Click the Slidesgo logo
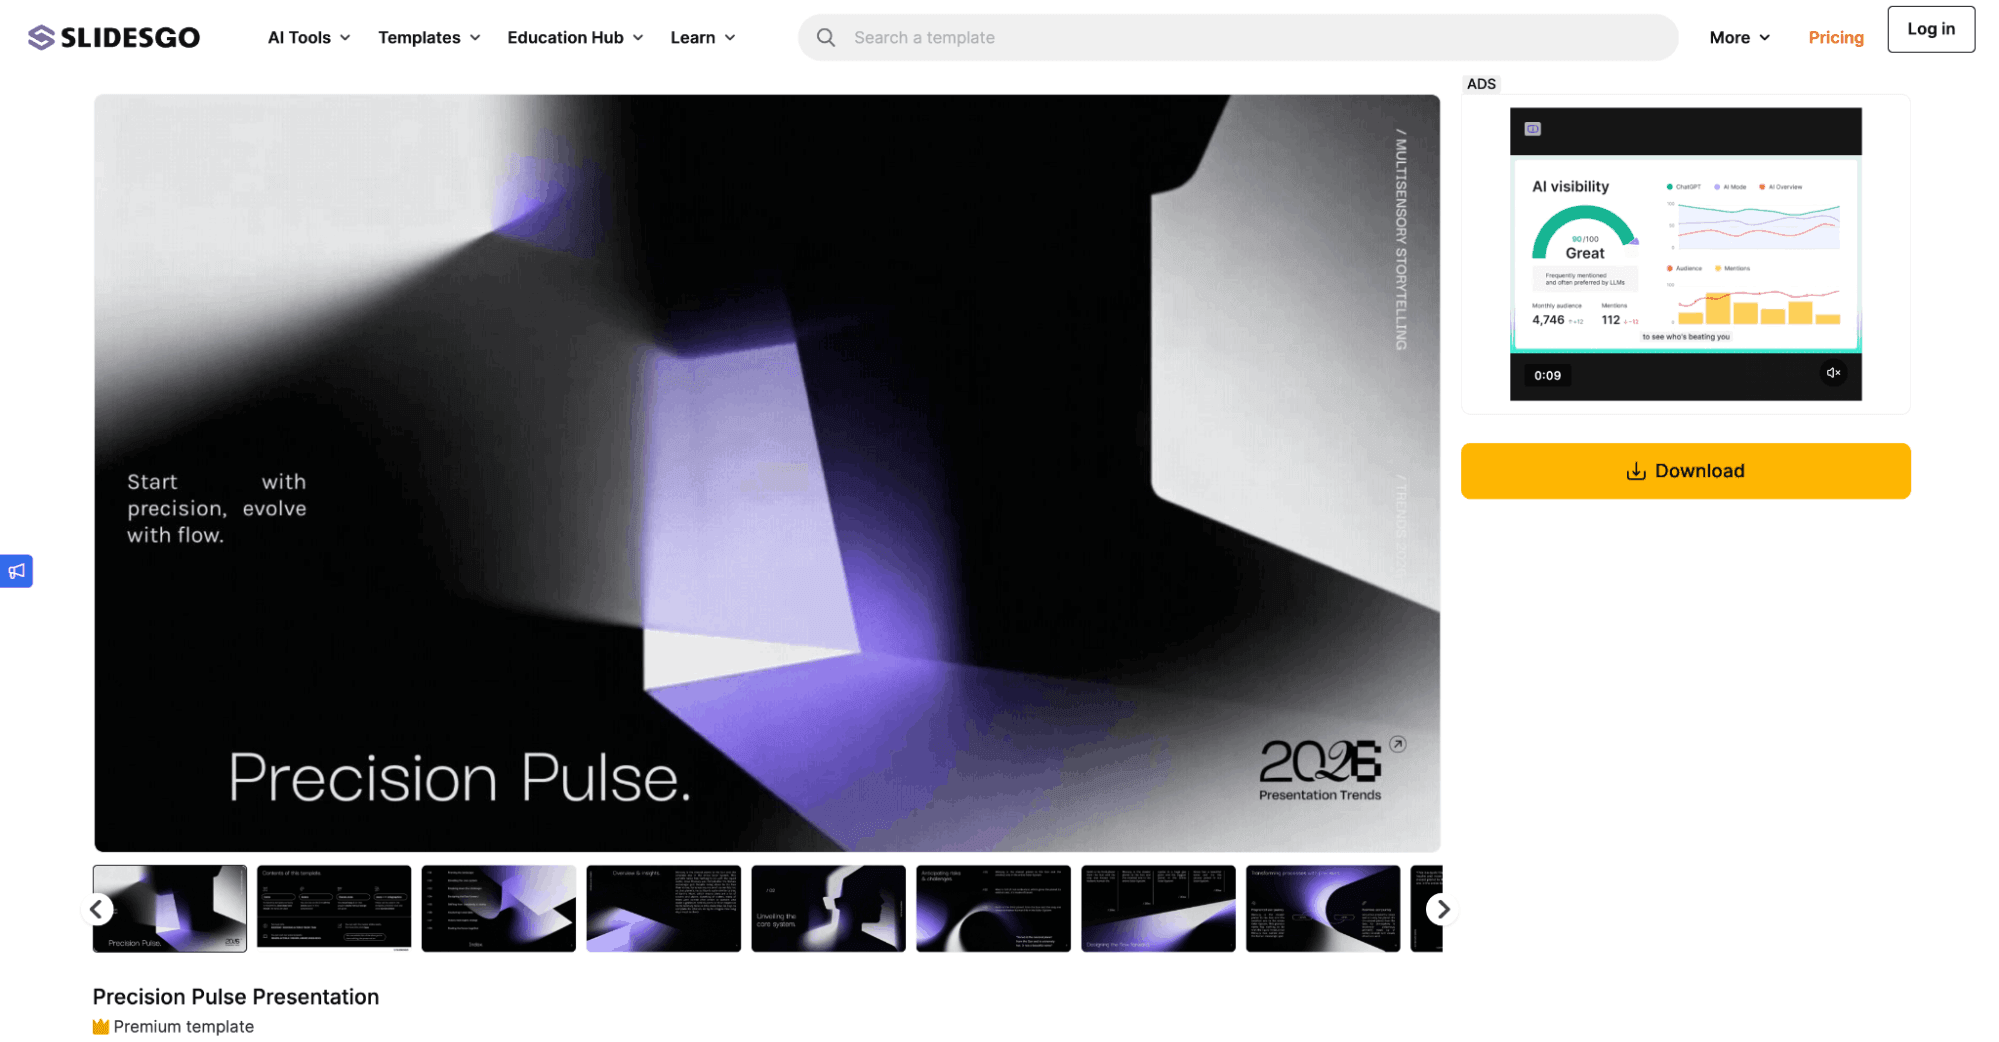 tap(114, 38)
